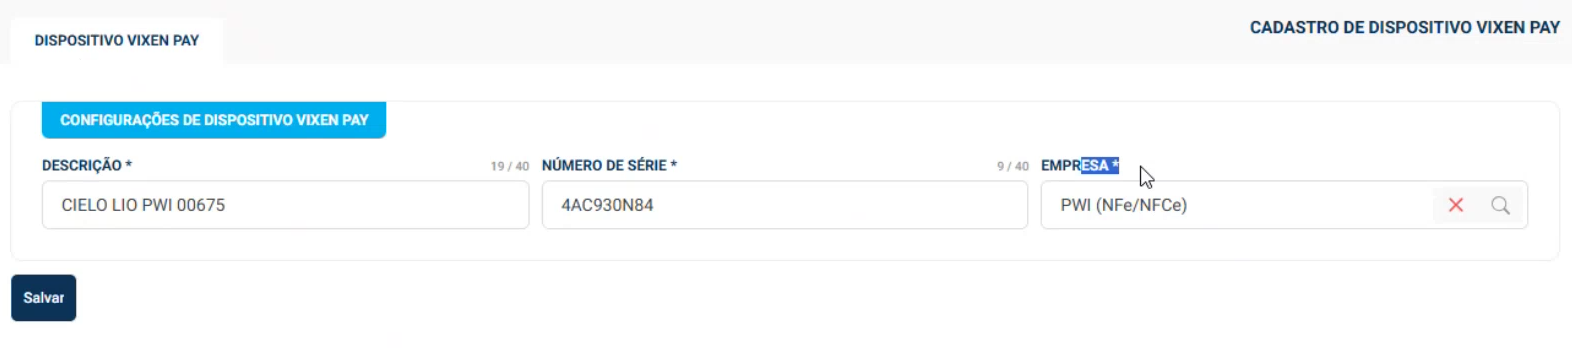1572x362 pixels.
Task: Focus the Descrição input field
Action: click(285, 205)
